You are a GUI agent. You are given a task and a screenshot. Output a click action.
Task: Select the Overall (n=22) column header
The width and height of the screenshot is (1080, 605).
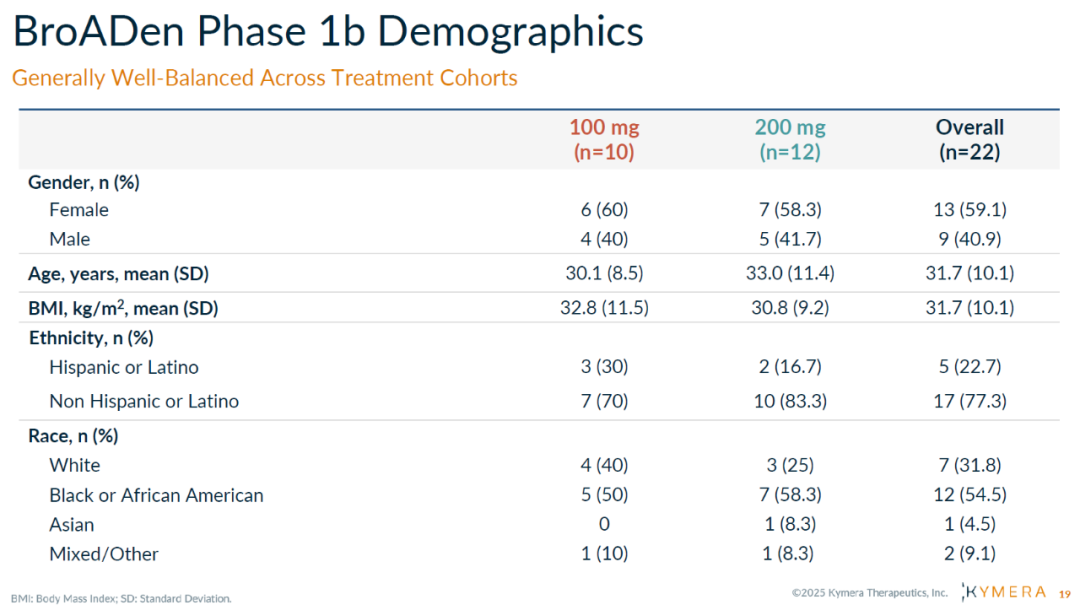tap(969, 139)
